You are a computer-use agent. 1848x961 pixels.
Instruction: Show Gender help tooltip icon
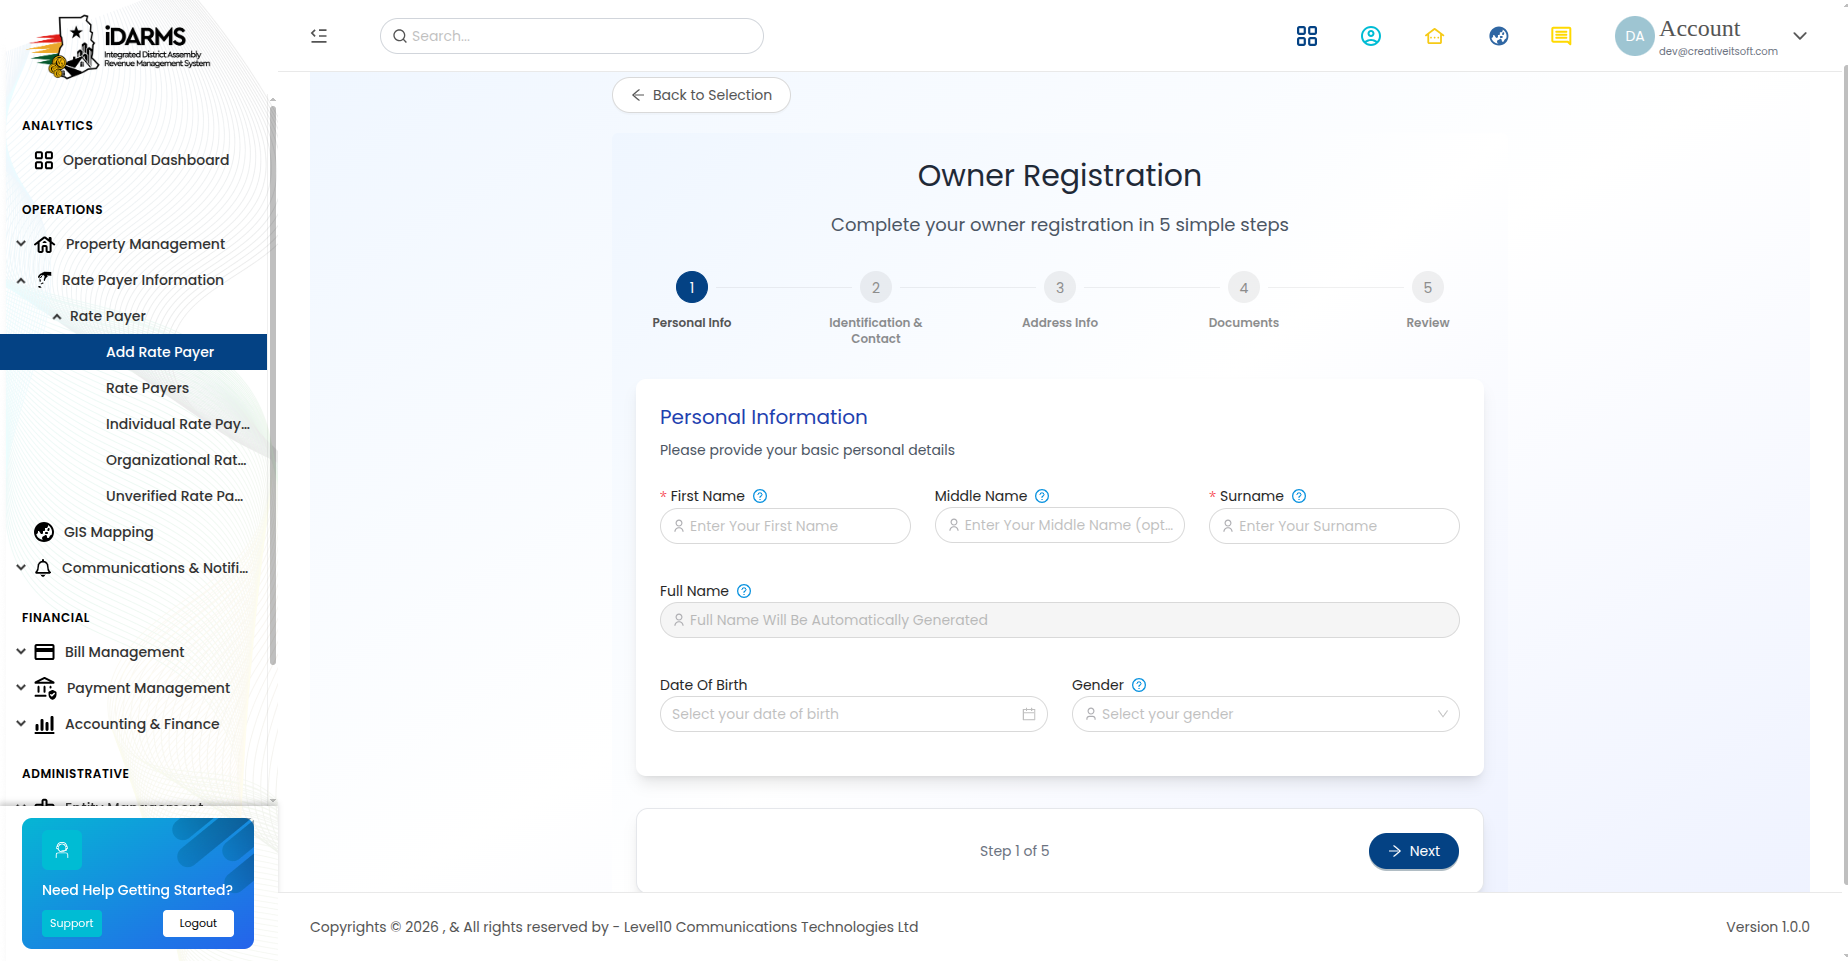tap(1139, 685)
